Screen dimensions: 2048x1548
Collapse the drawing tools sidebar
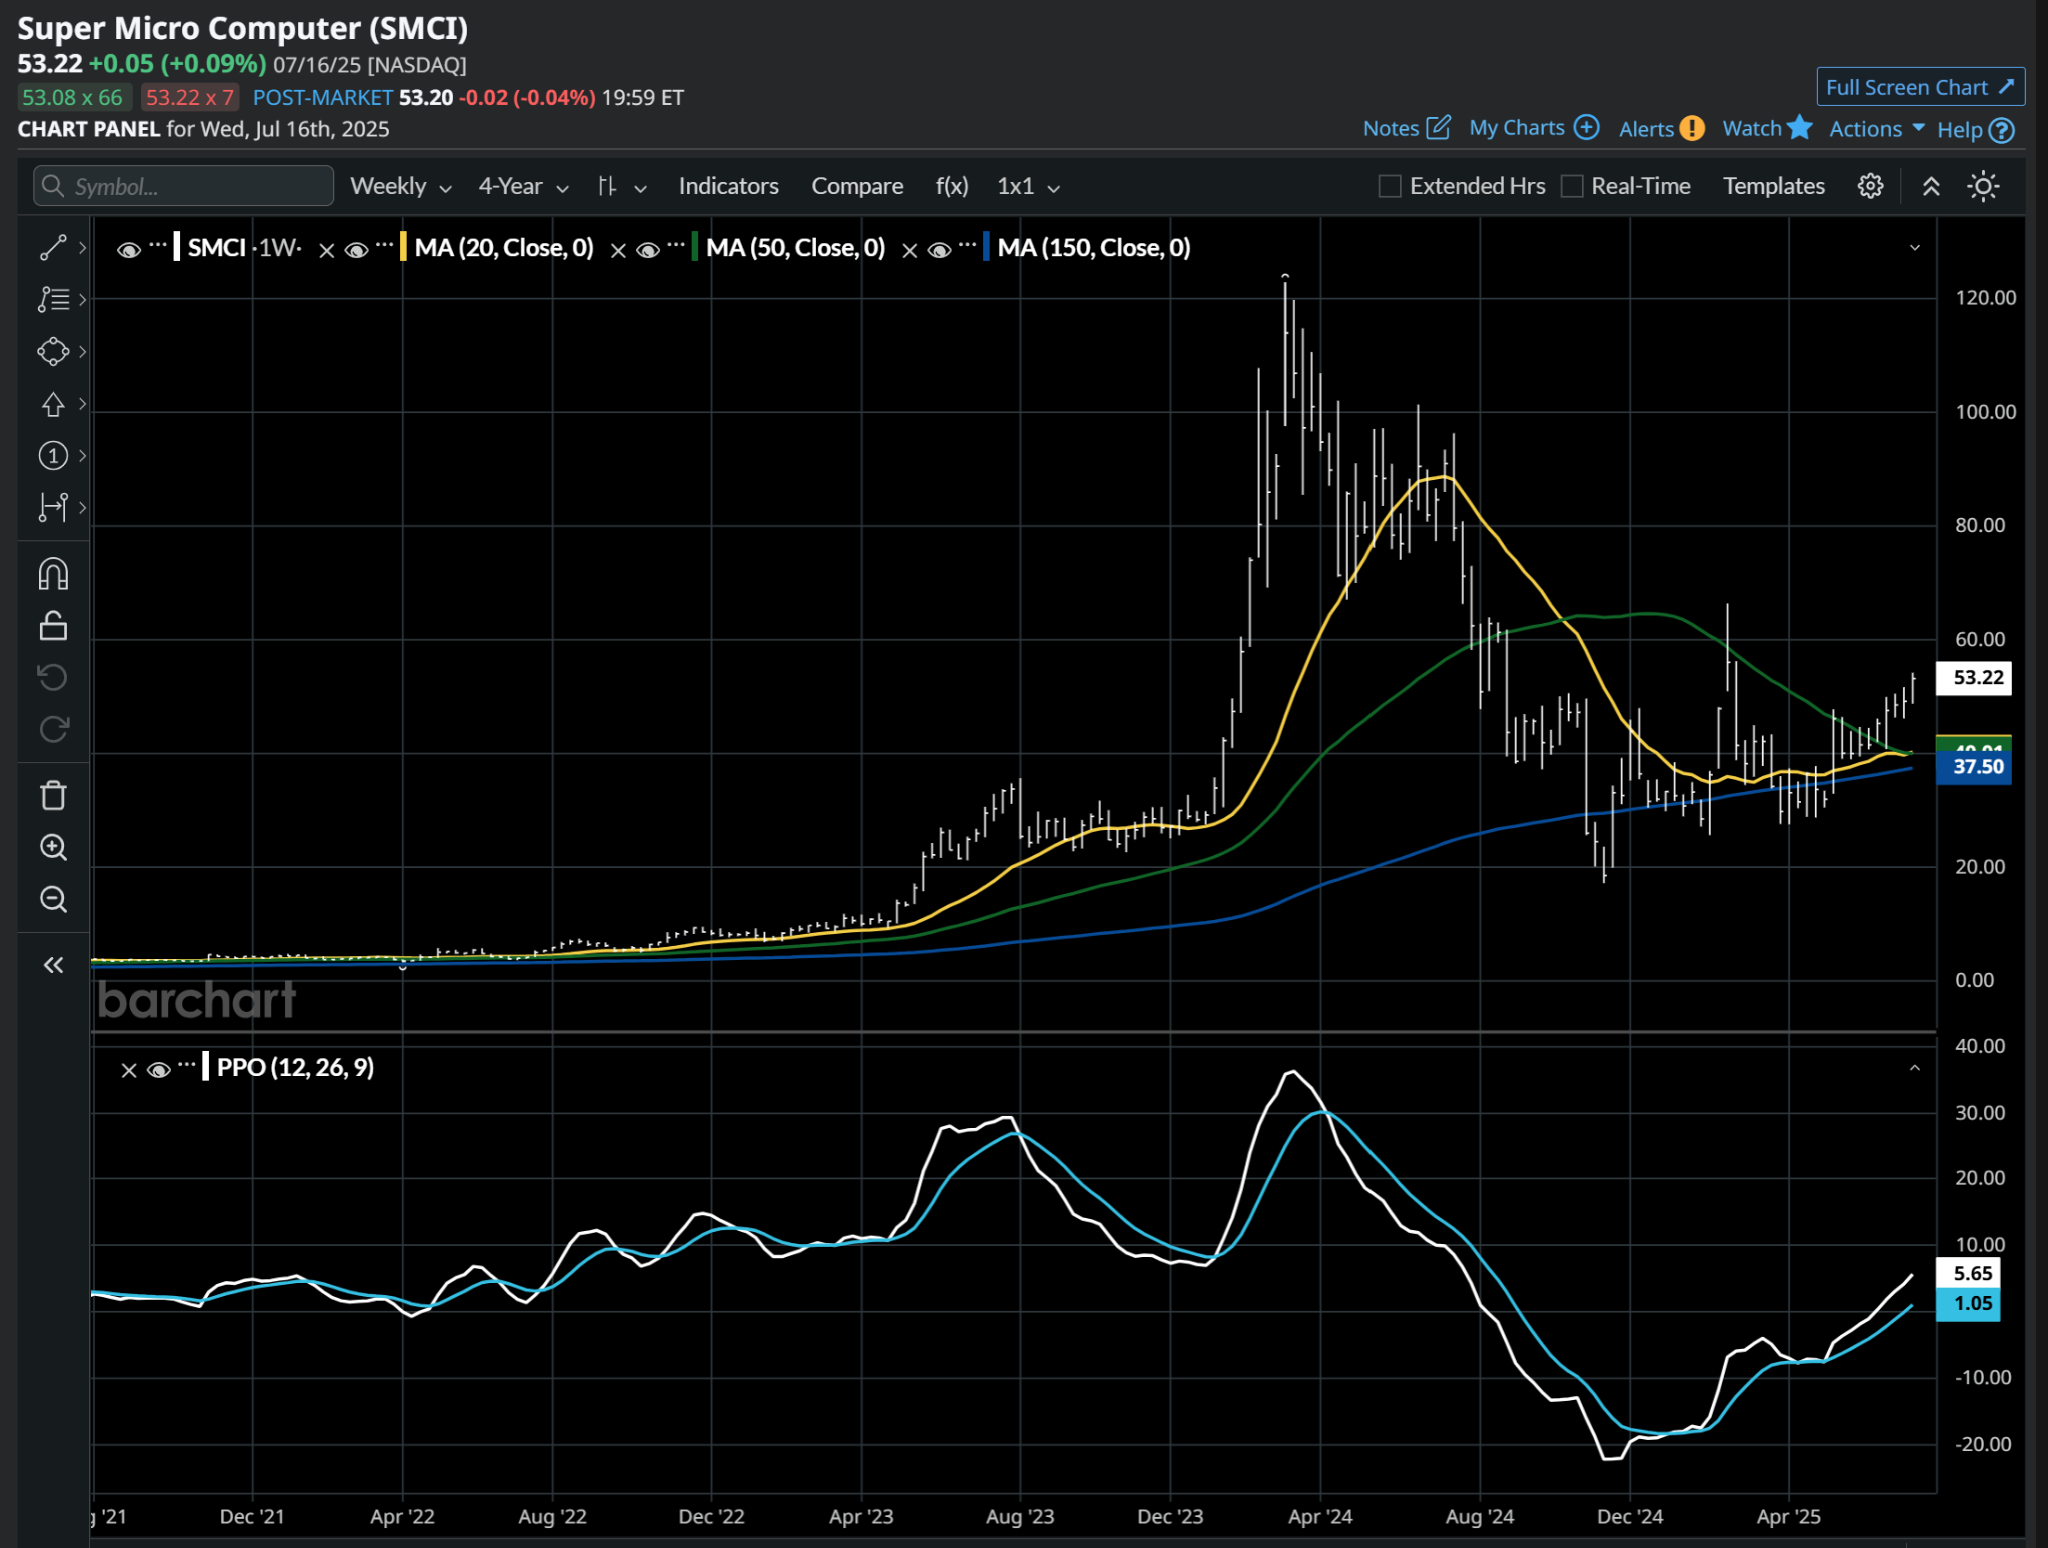pyautogui.click(x=53, y=965)
